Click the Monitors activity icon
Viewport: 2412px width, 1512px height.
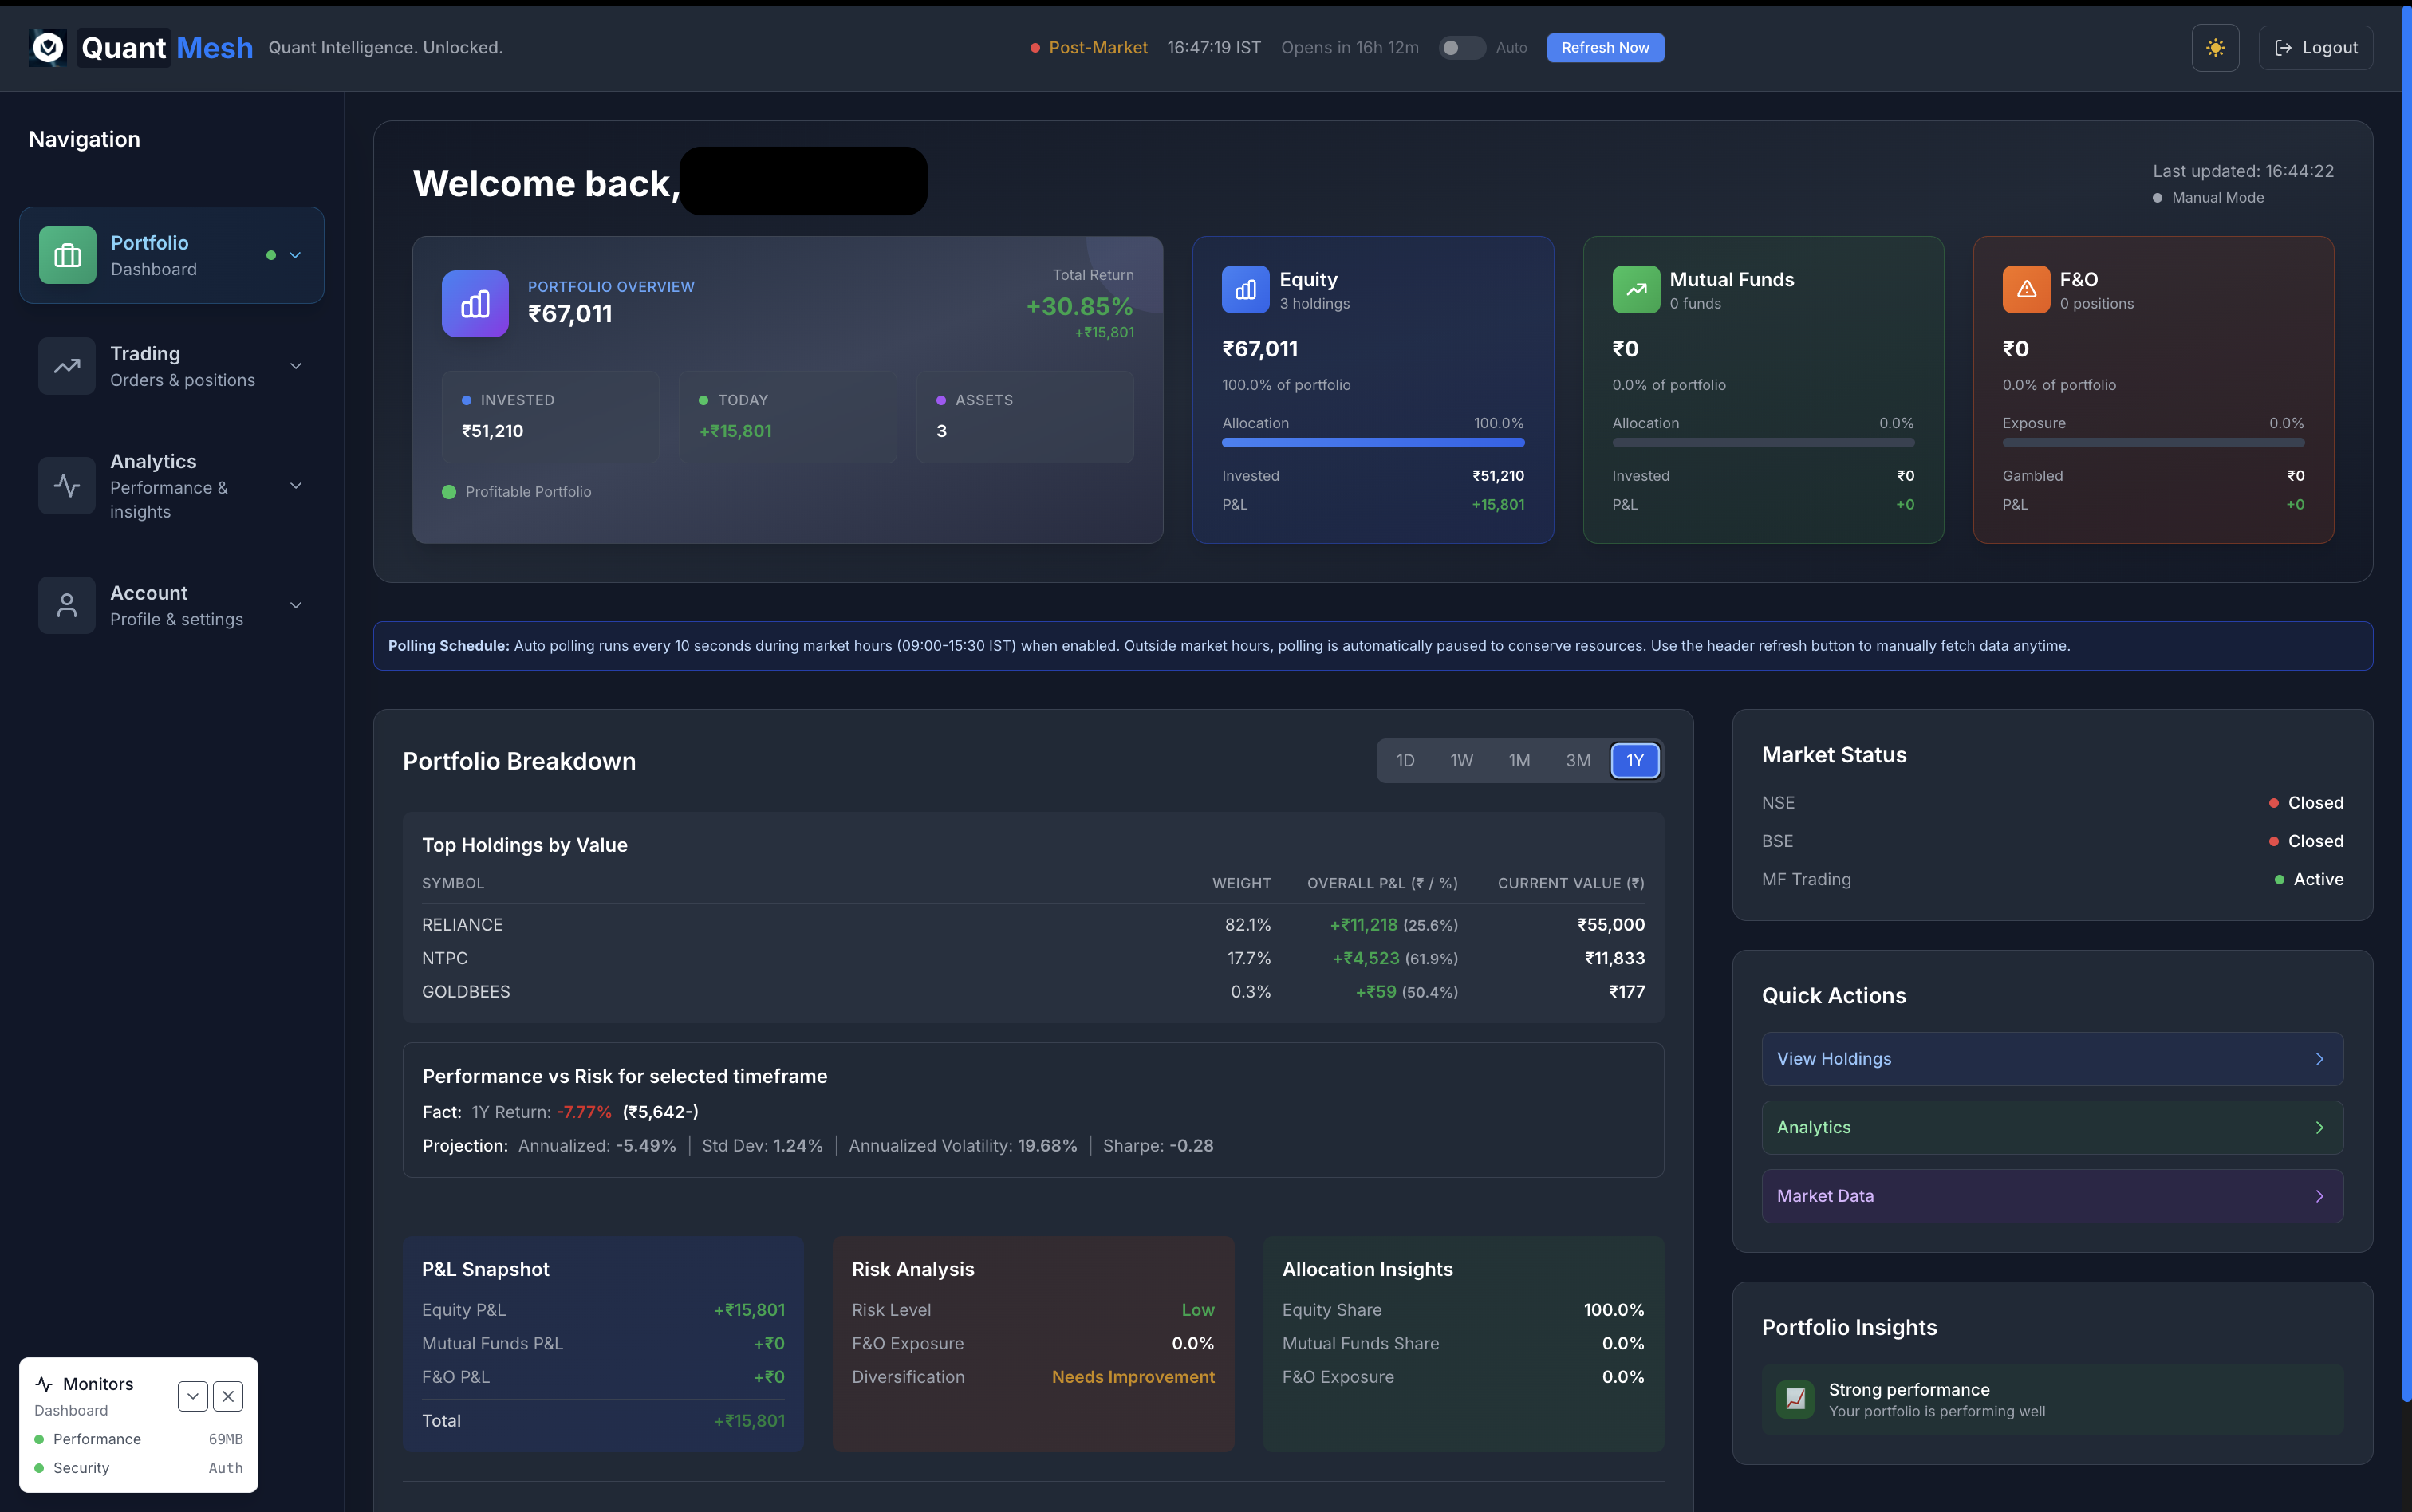click(44, 1384)
